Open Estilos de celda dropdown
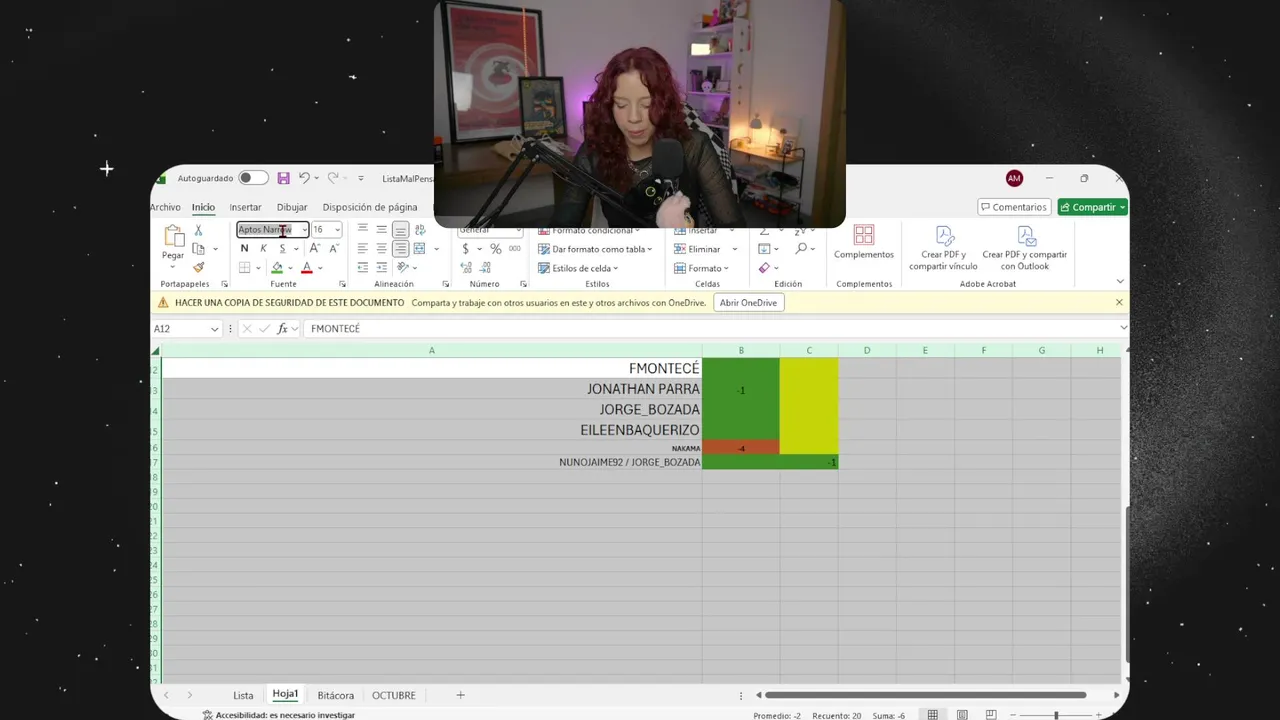Image resolution: width=1280 pixels, height=720 pixels. click(578, 268)
